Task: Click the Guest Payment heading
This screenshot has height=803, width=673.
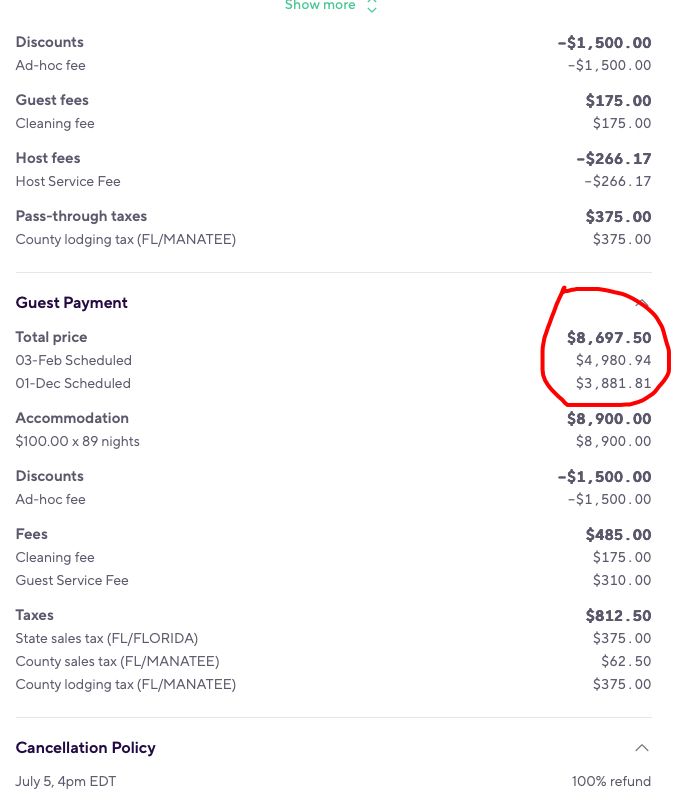Action: pos(72,303)
